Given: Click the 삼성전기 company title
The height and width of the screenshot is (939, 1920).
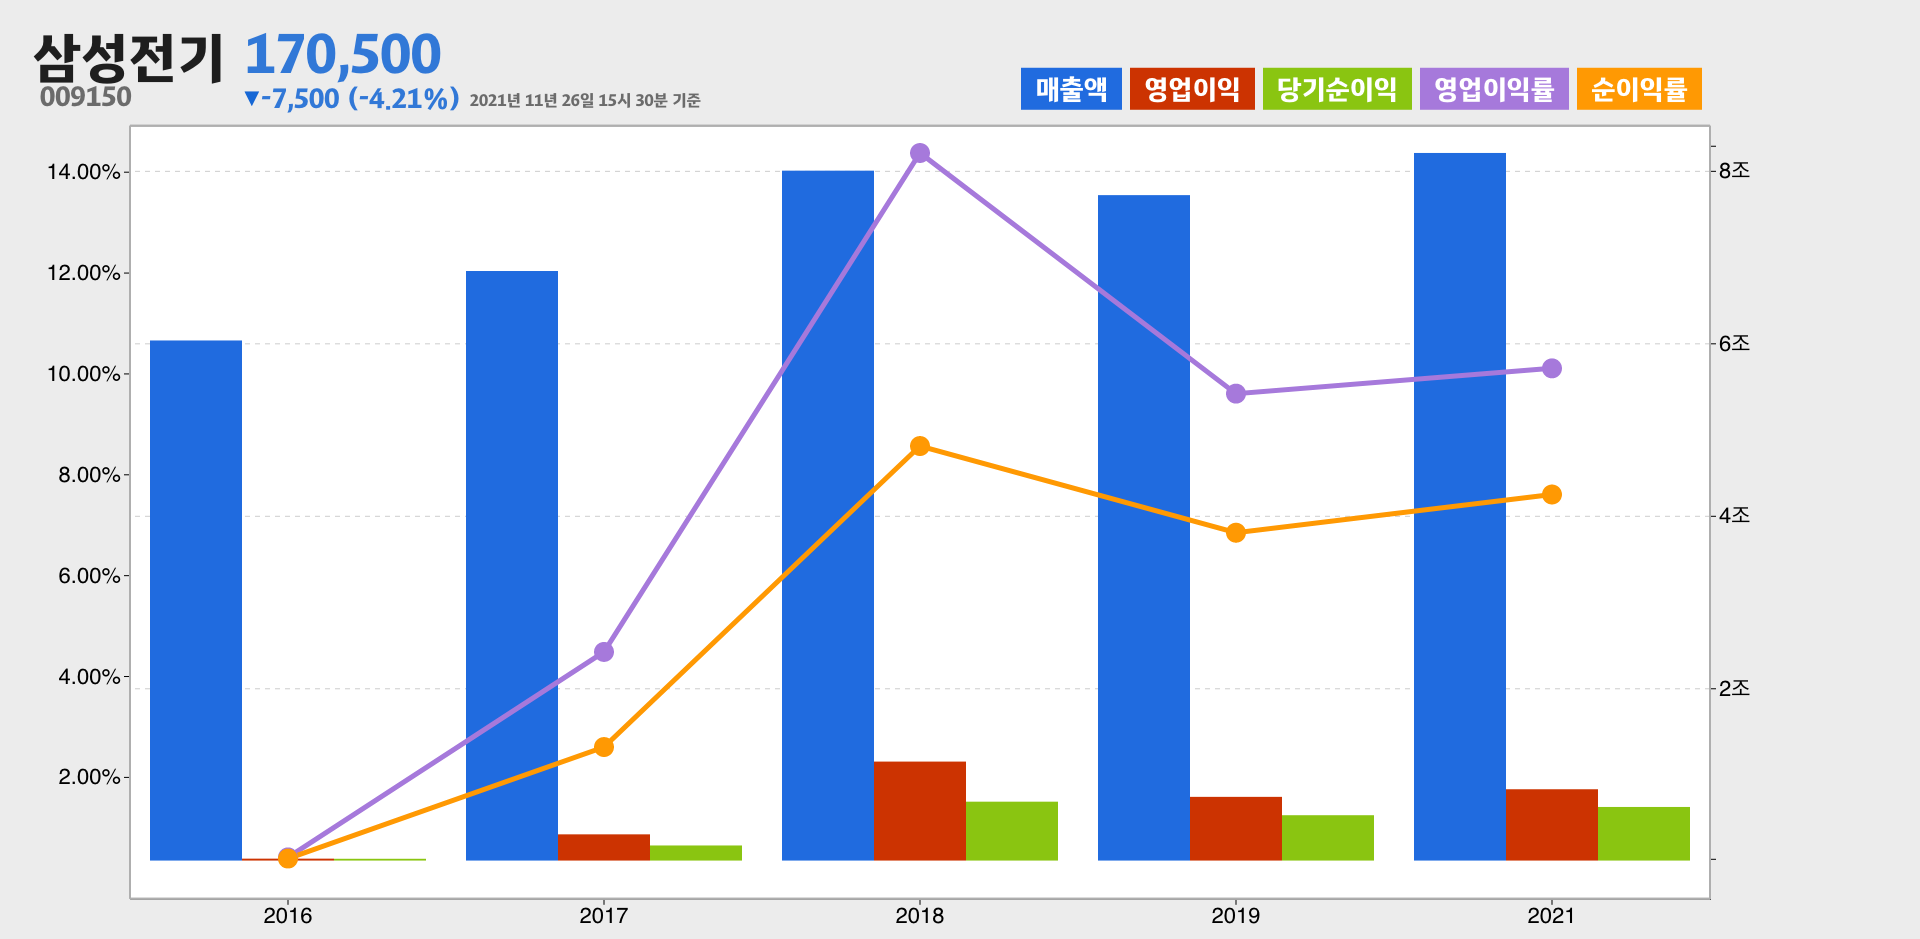Looking at the screenshot, I should point(128,57).
